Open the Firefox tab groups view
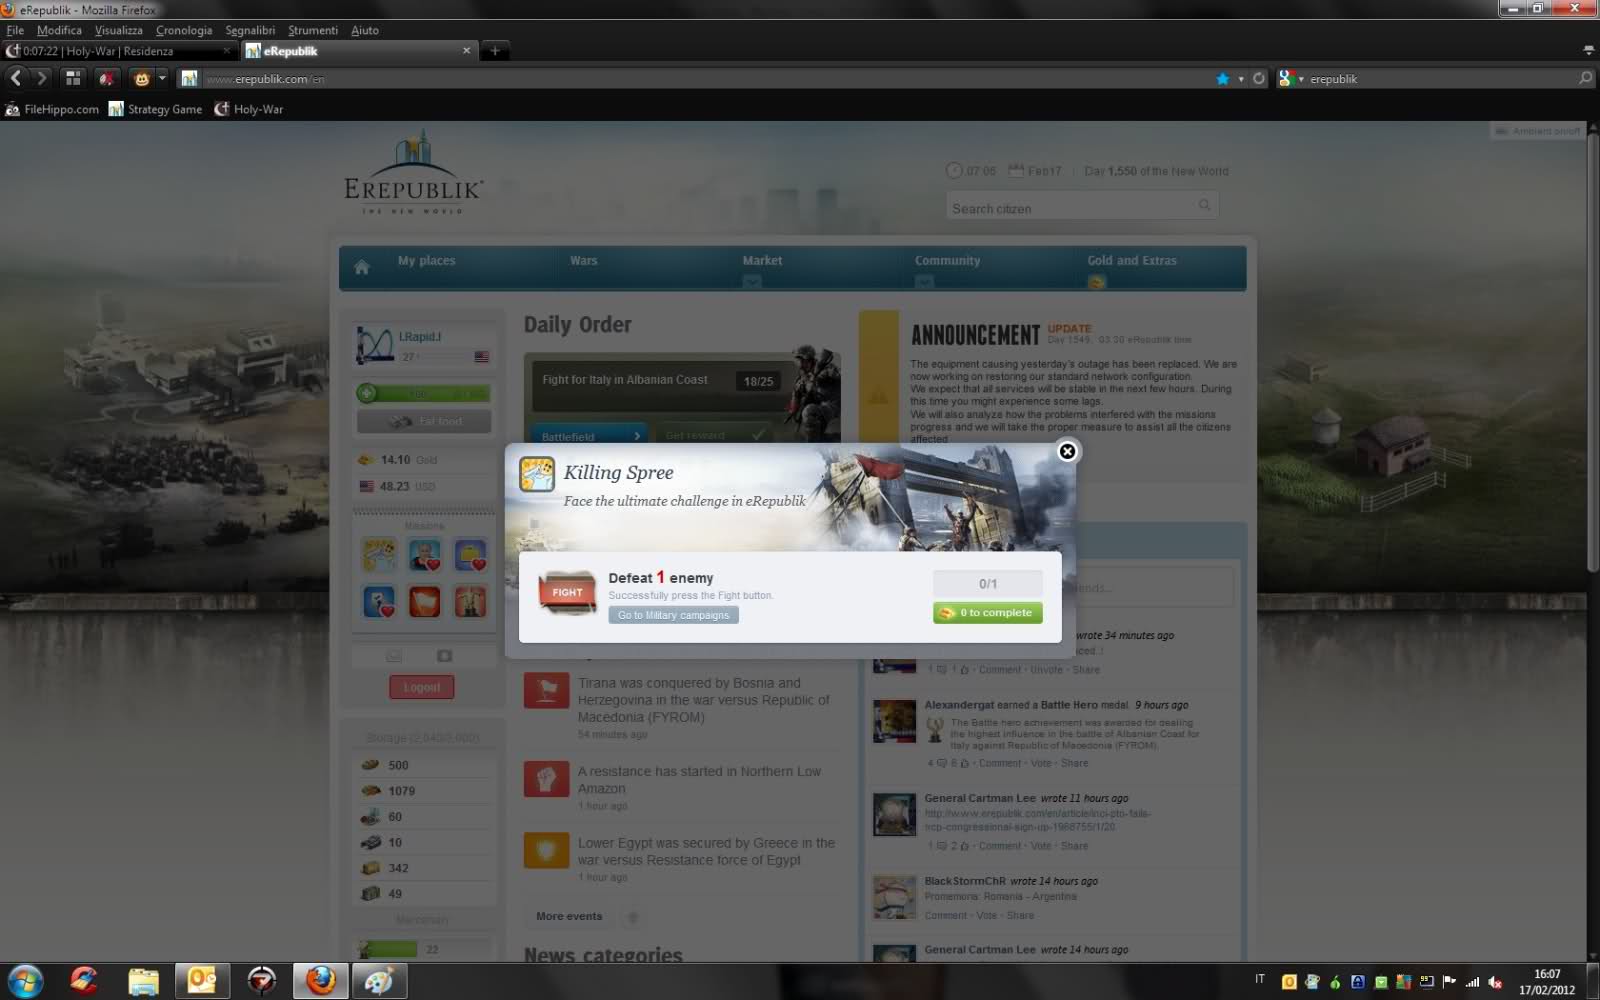1600x1000 pixels. (73, 78)
